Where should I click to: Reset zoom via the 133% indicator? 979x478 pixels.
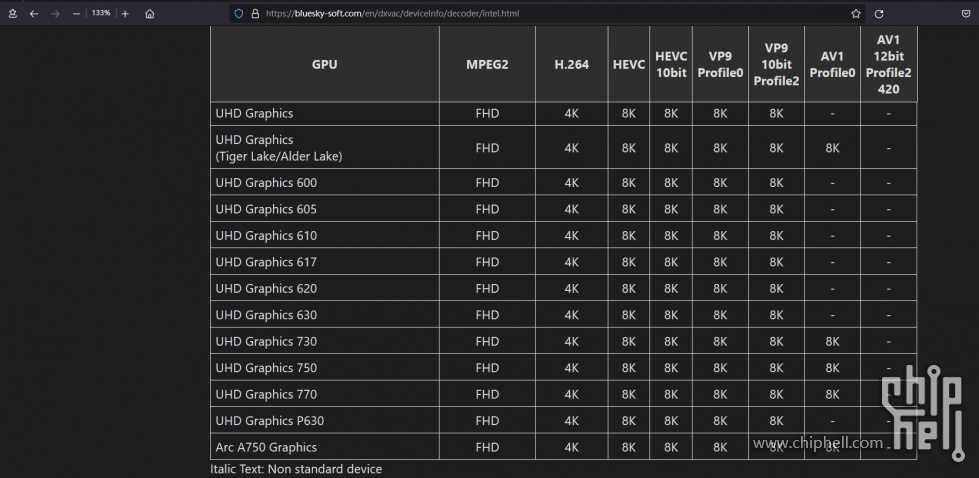(101, 12)
